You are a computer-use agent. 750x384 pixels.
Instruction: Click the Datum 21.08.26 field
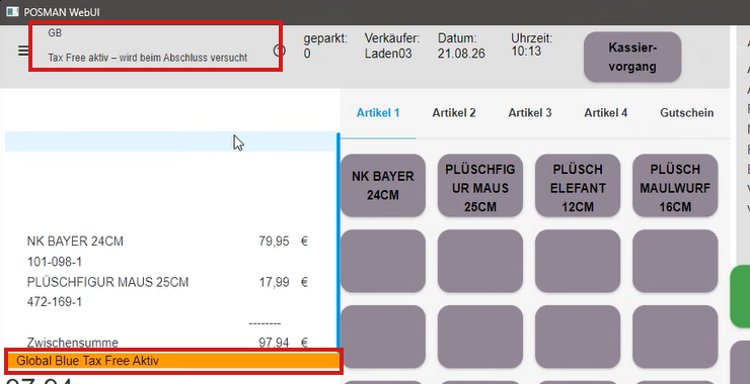click(x=461, y=46)
